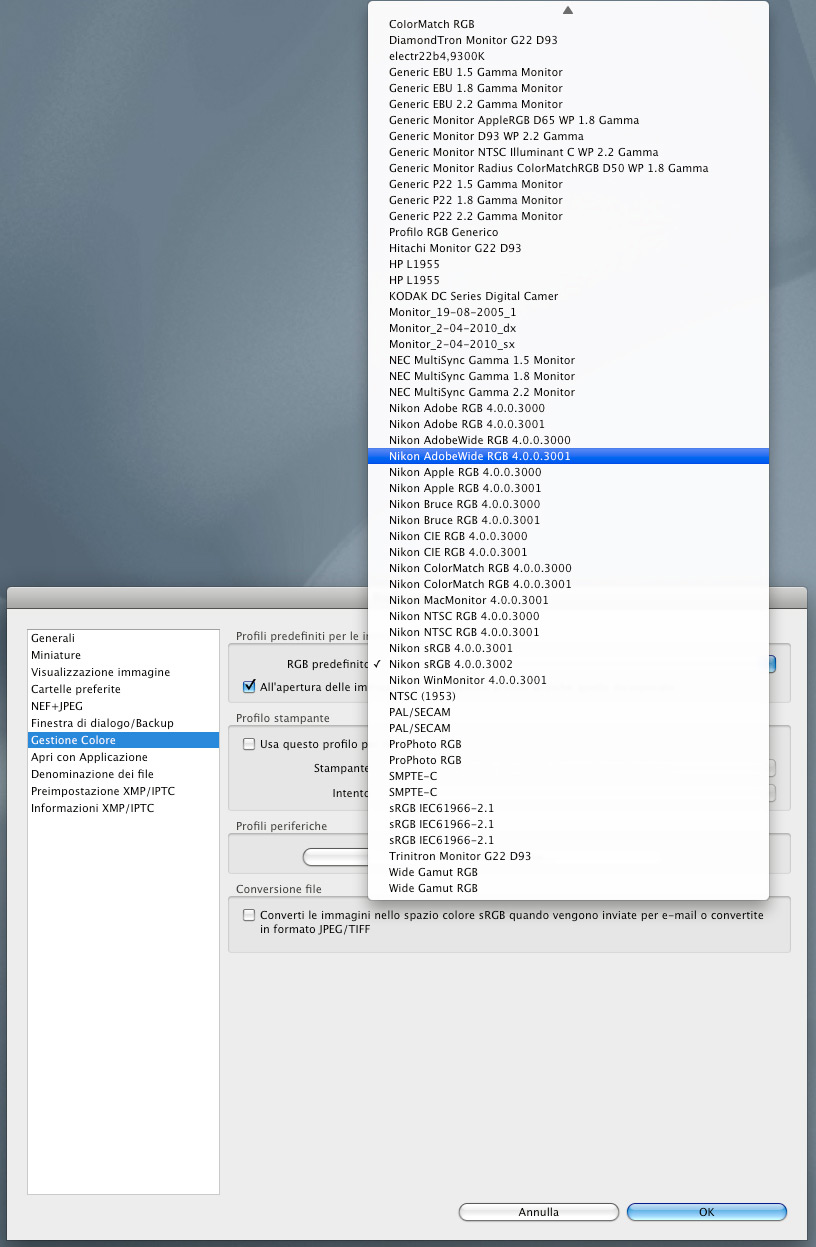Choose Generic P22 1.8 Gamma Monitor
The height and width of the screenshot is (1247, 816).
click(x=568, y=200)
